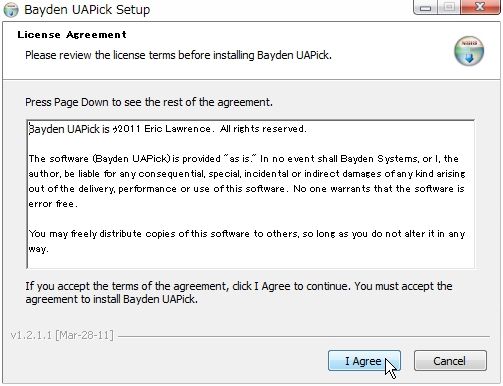Close the Bayden UAPick Setup window

pyautogui.click(x=480, y=7)
